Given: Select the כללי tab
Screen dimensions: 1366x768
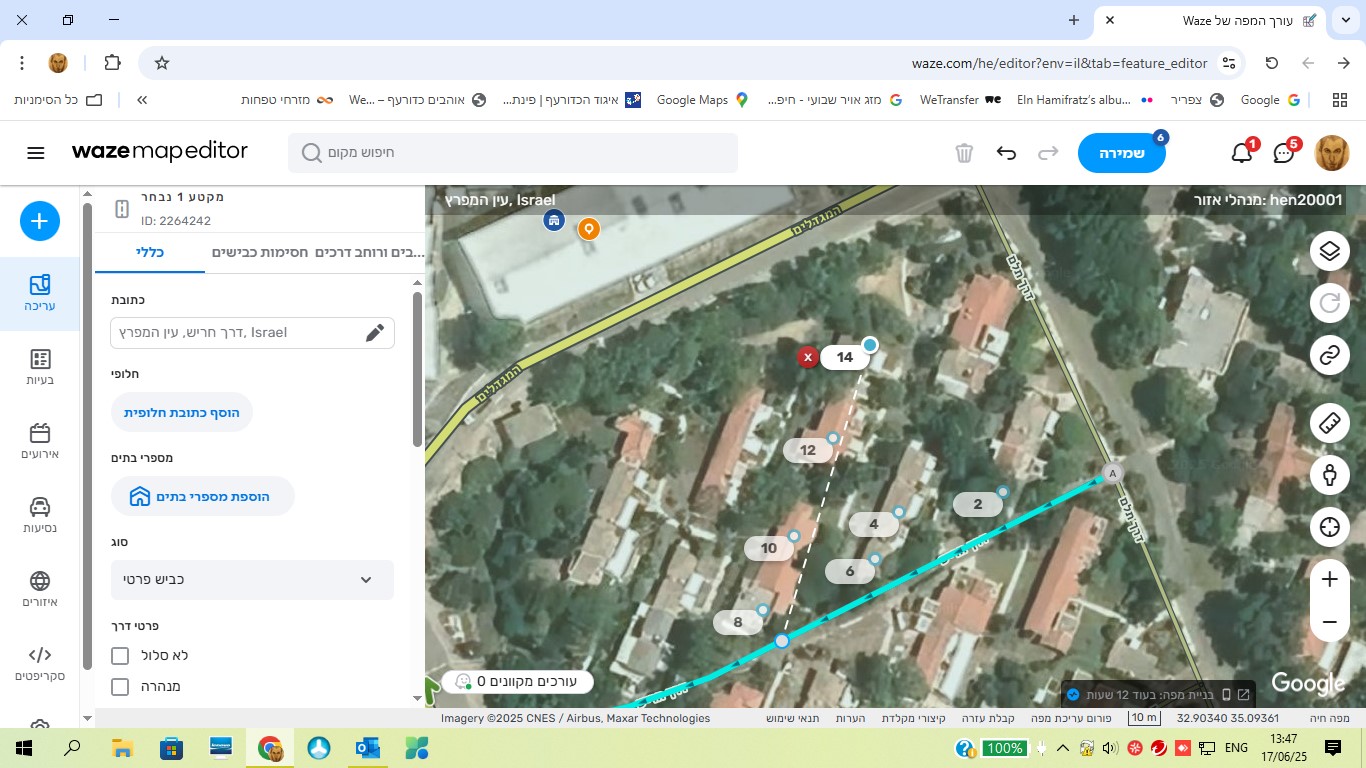Looking at the screenshot, I should (x=150, y=253).
